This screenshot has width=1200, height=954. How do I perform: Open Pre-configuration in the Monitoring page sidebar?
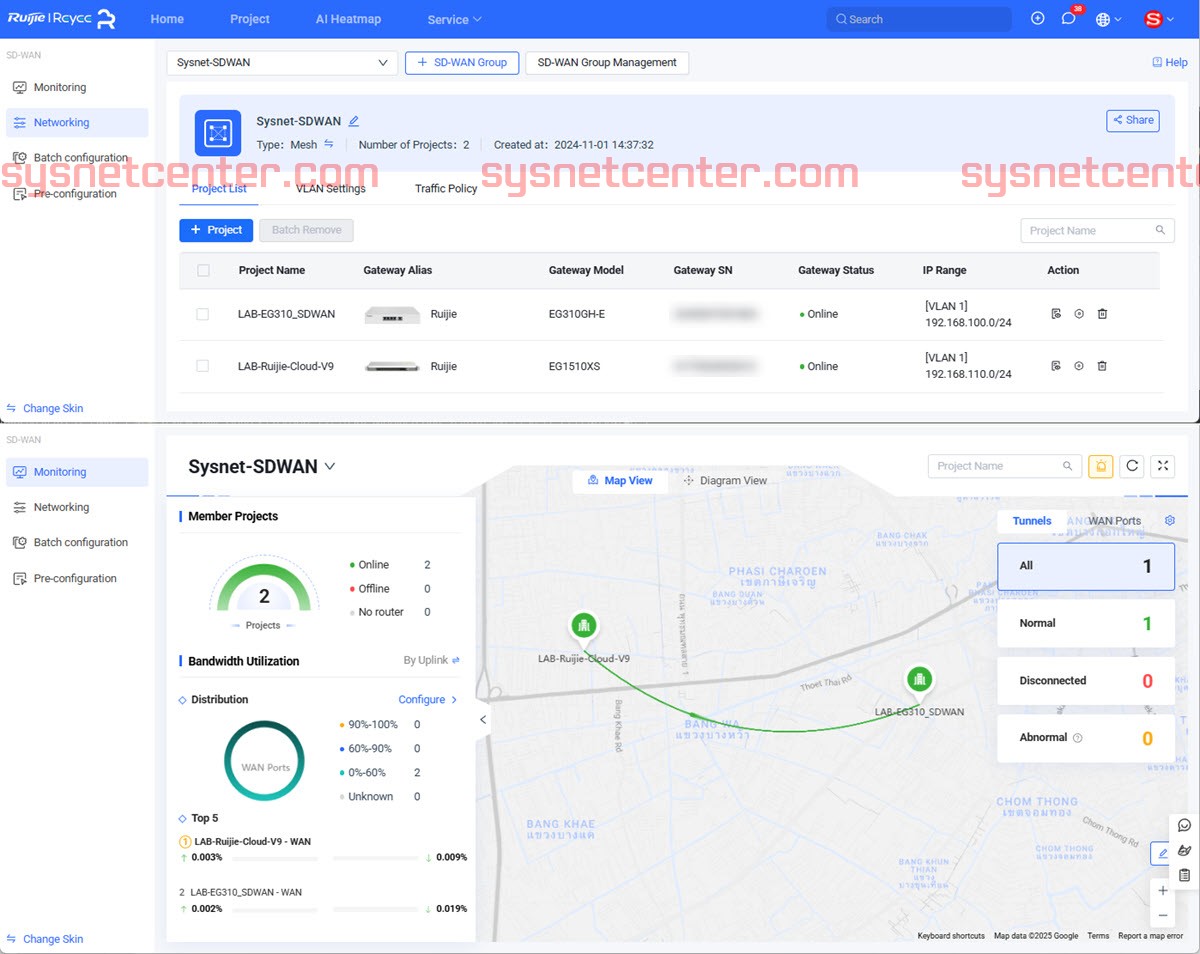pos(77,579)
